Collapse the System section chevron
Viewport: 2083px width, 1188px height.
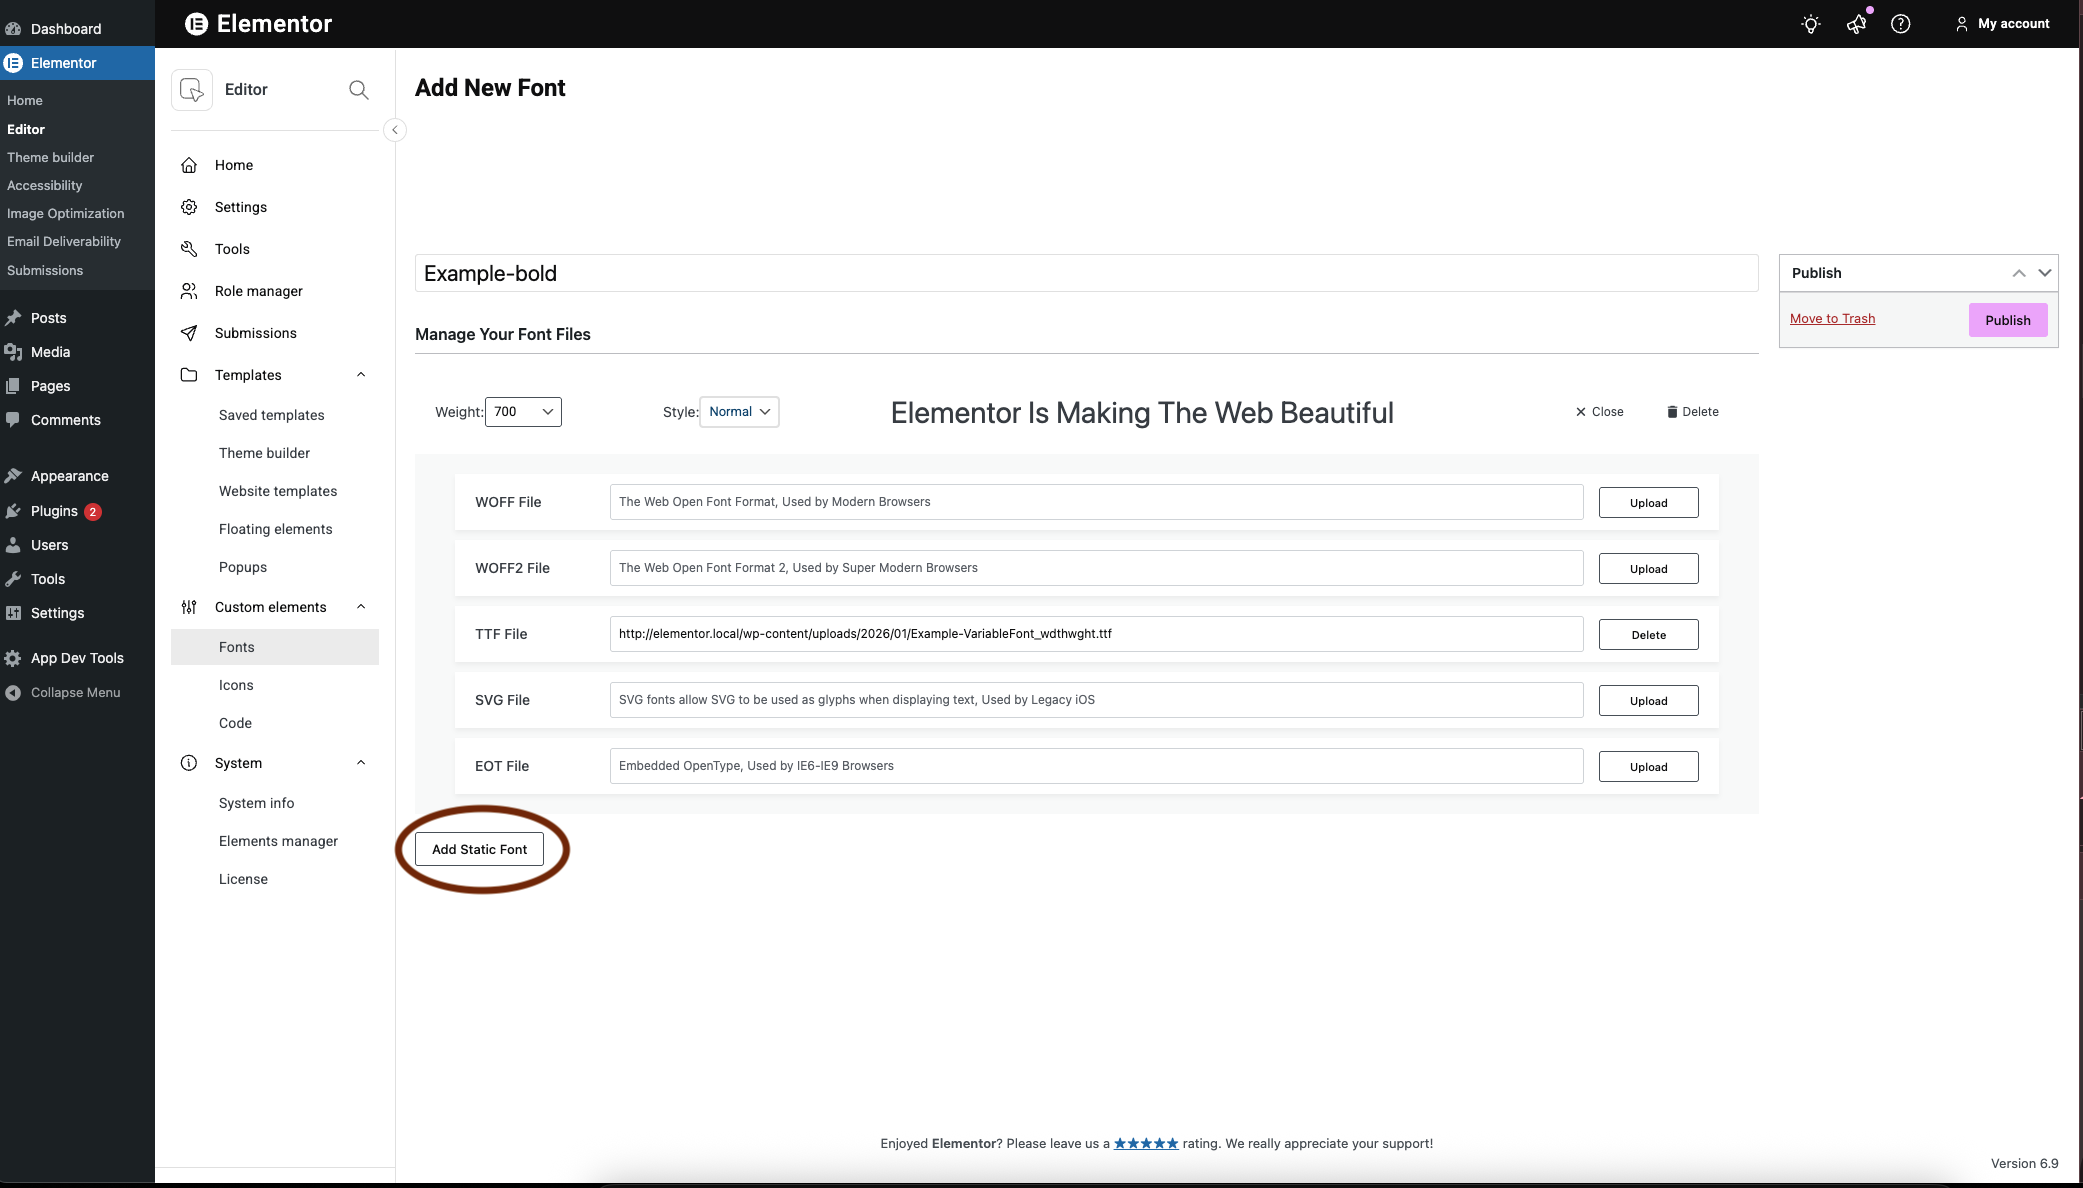361,763
